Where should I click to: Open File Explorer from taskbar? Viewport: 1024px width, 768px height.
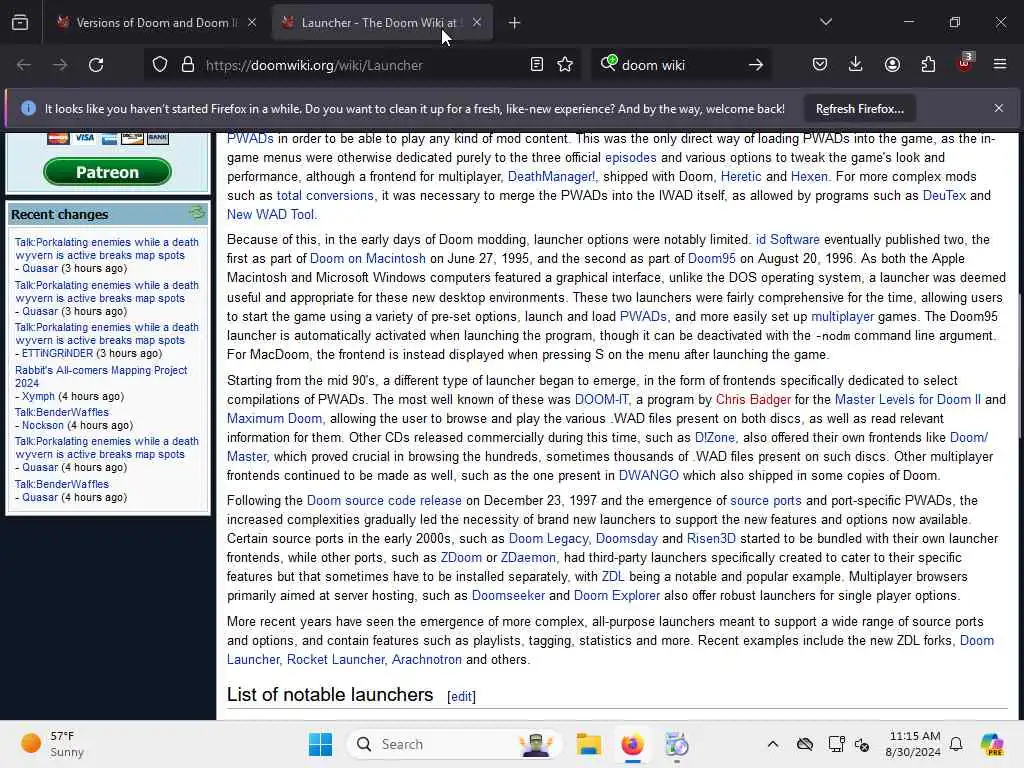[588, 744]
